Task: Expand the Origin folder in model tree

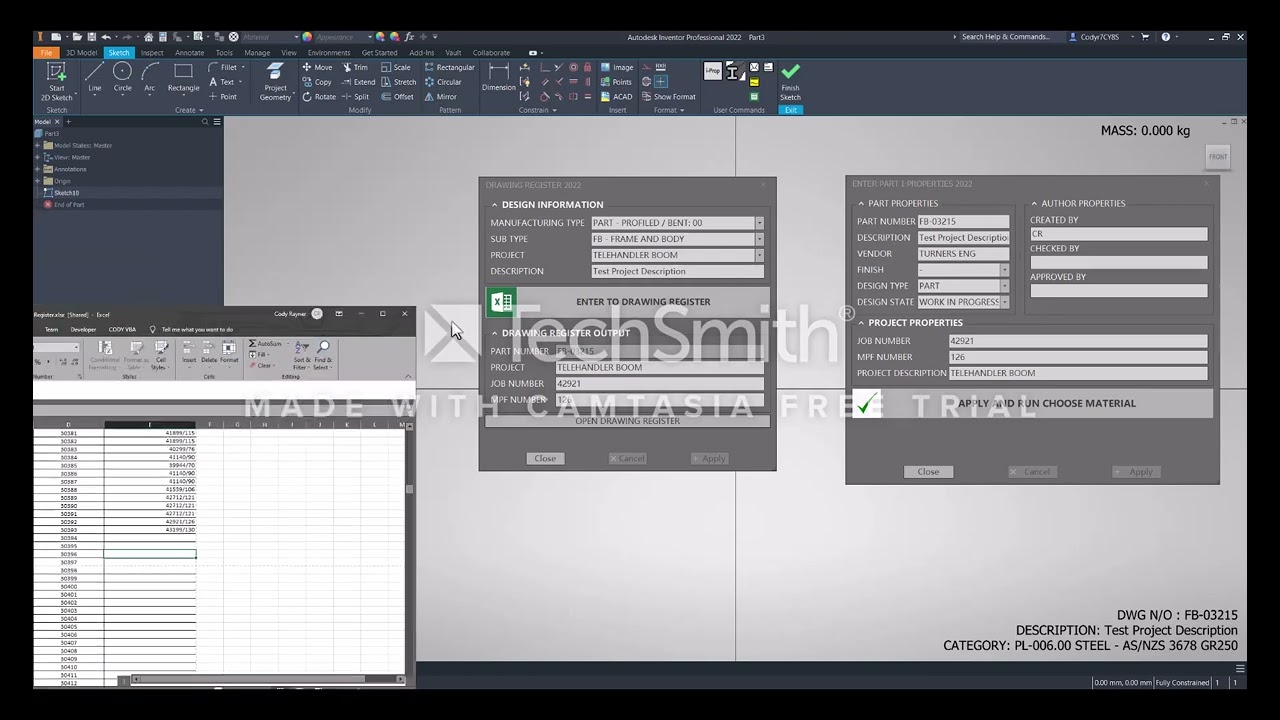Action: (38, 181)
